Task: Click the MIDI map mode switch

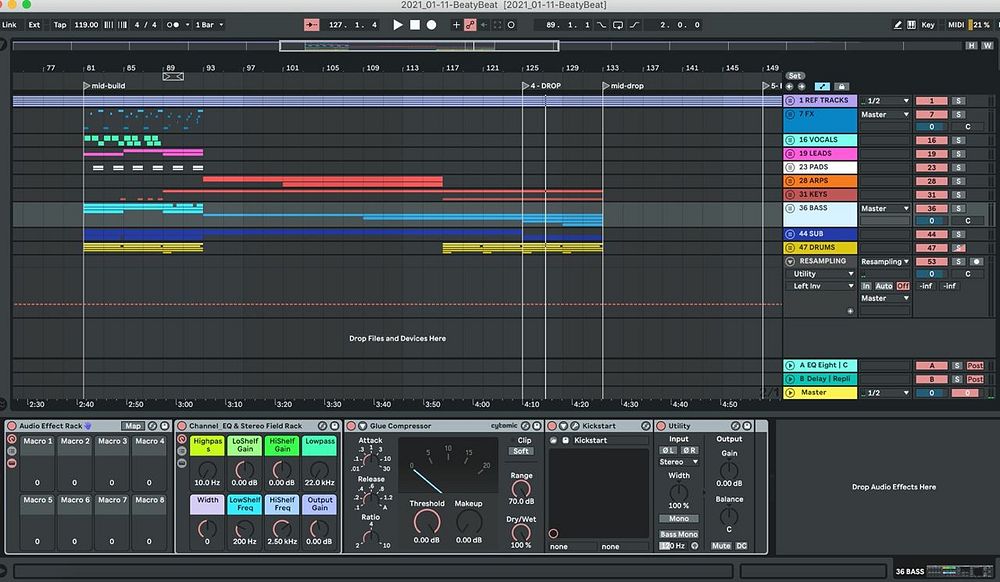Action: 954,24
